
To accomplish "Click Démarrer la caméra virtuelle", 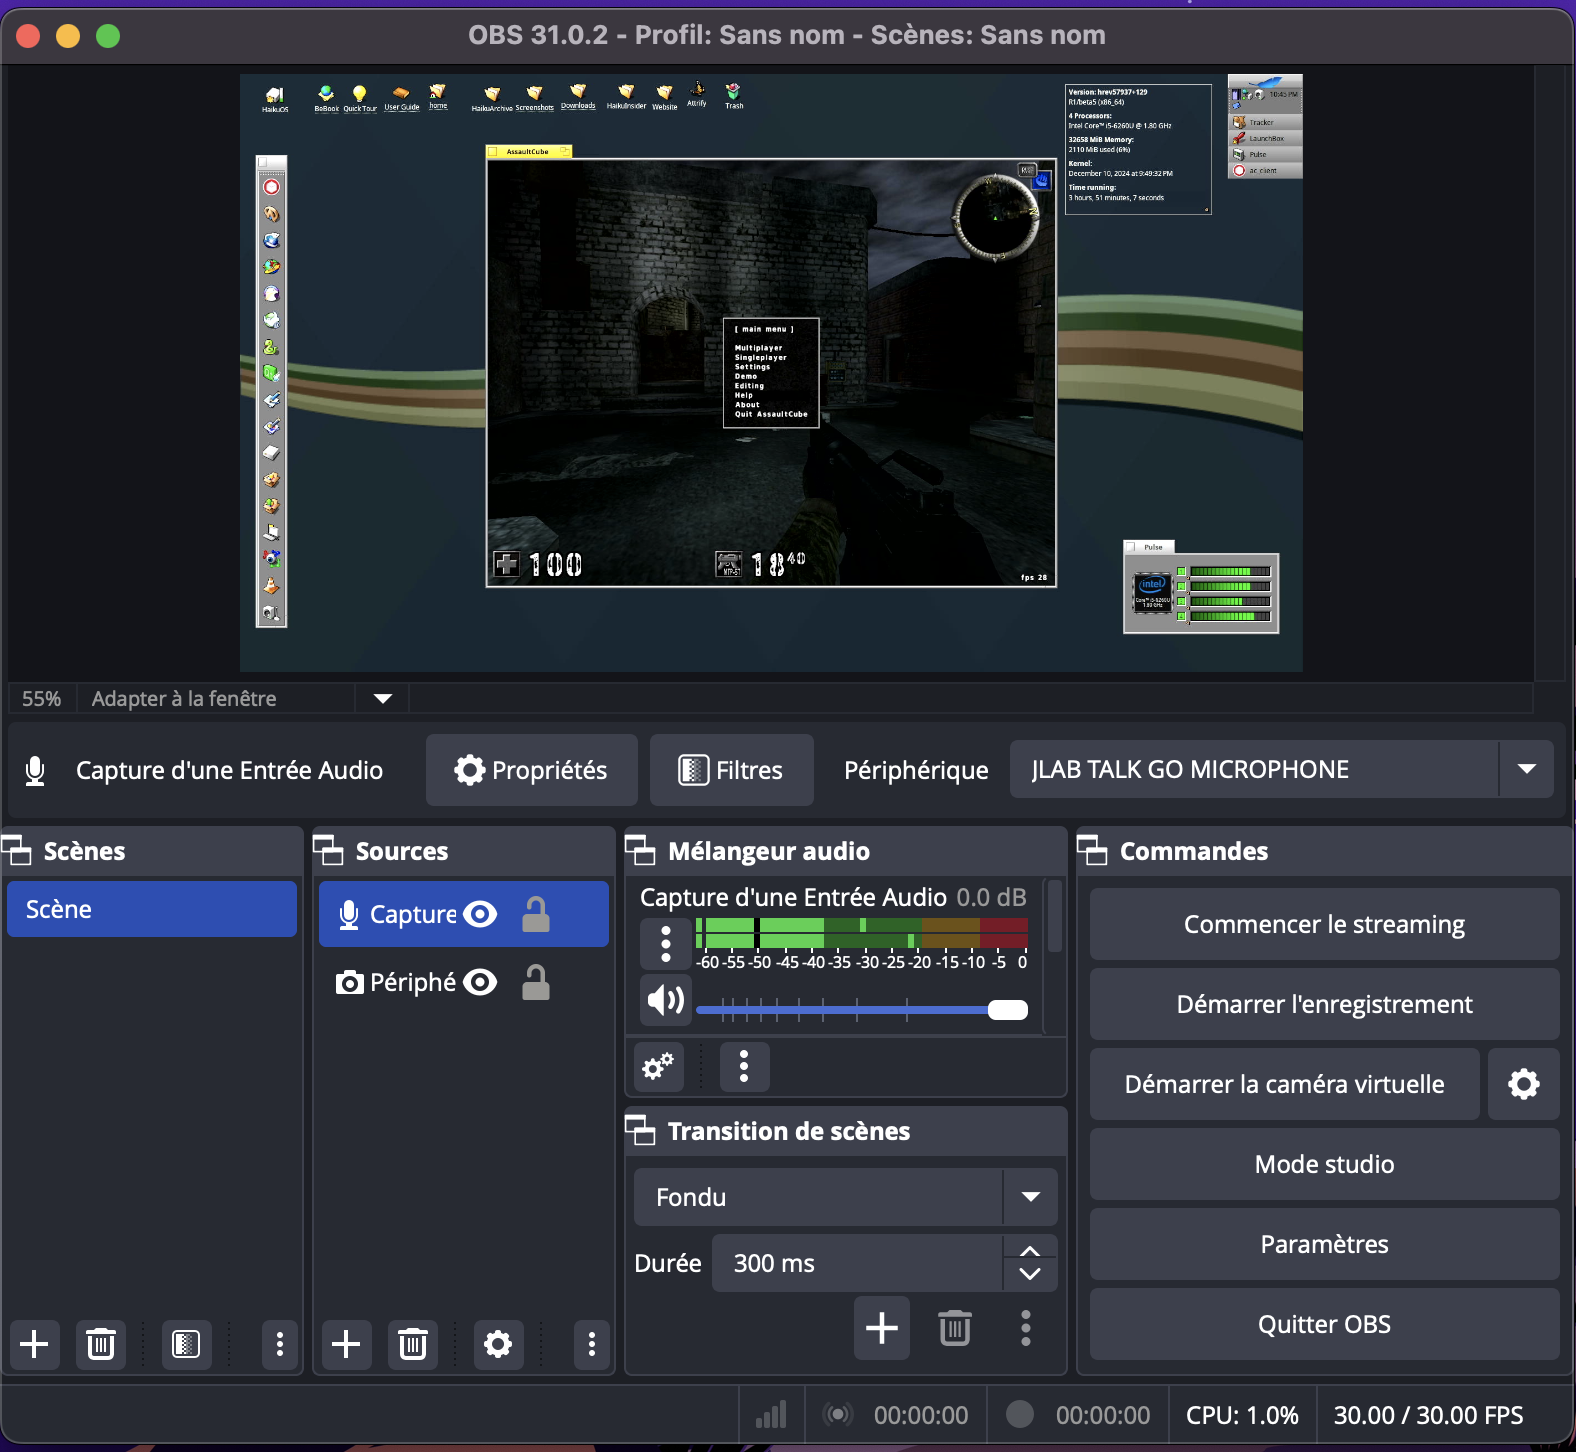I will pyautogui.click(x=1285, y=1084).
